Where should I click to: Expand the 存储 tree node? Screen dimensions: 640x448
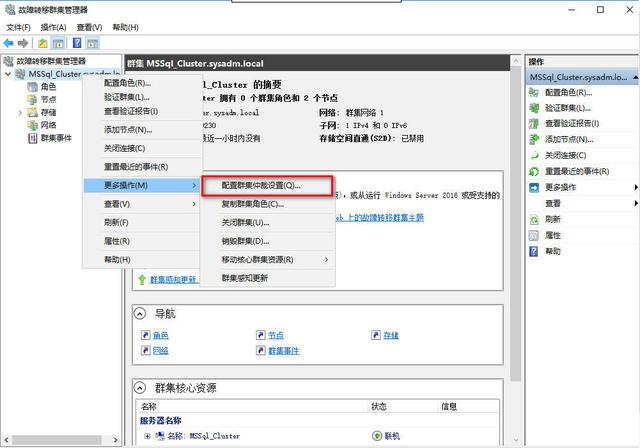19,113
